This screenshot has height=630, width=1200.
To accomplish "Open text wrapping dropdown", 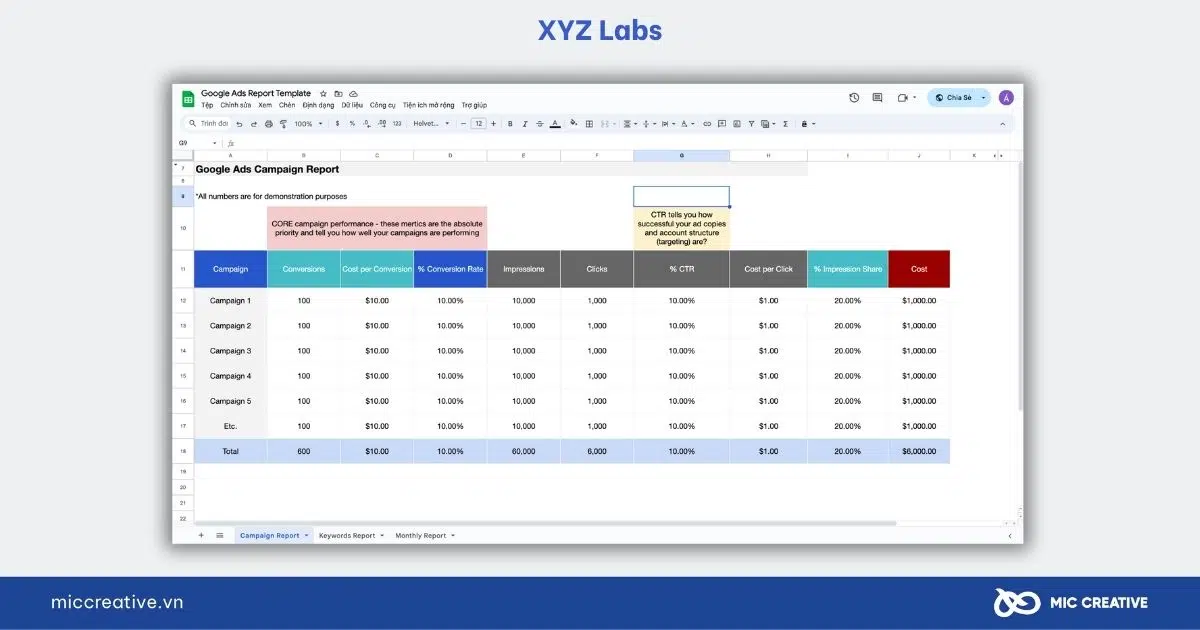I will tap(668, 124).
